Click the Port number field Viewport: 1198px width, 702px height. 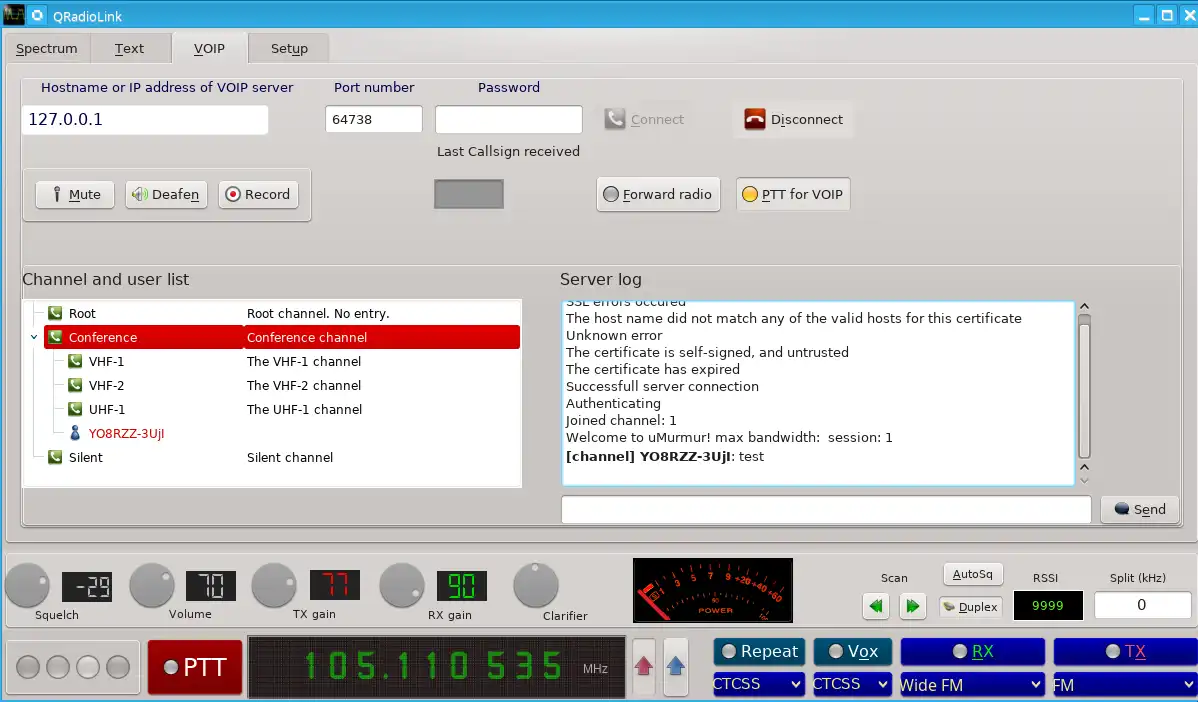pyautogui.click(x=374, y=119)
